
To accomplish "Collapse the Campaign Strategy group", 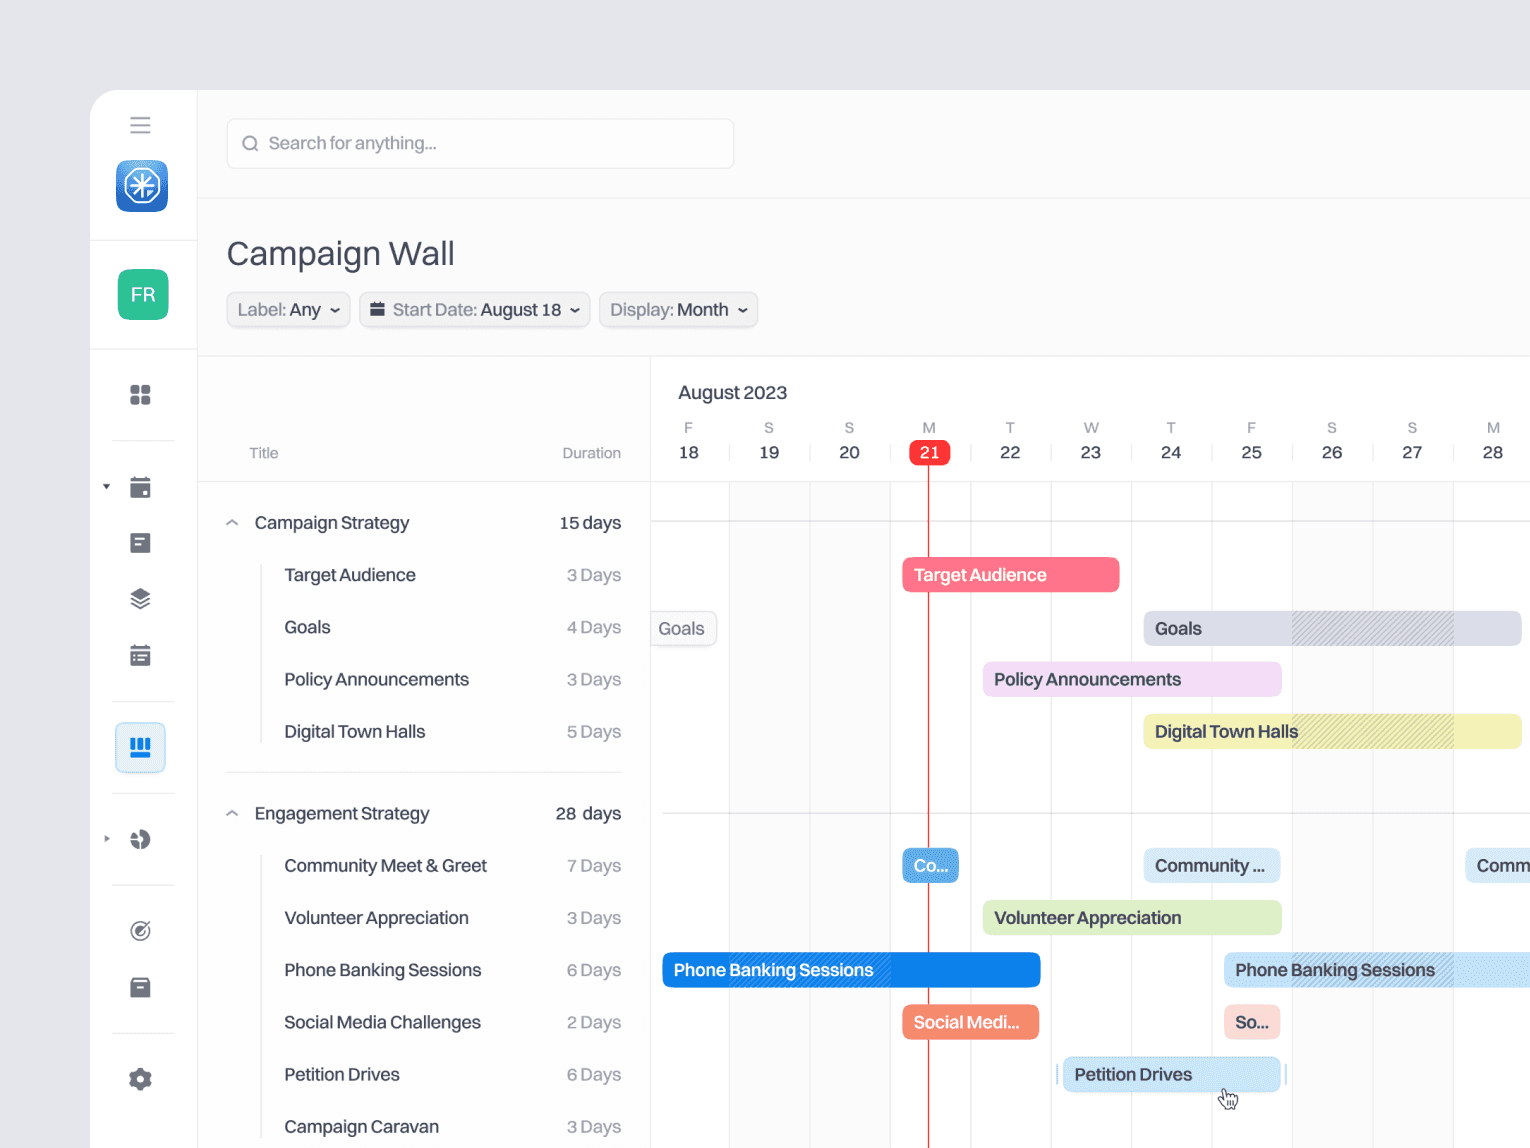I will pos(231,522).
